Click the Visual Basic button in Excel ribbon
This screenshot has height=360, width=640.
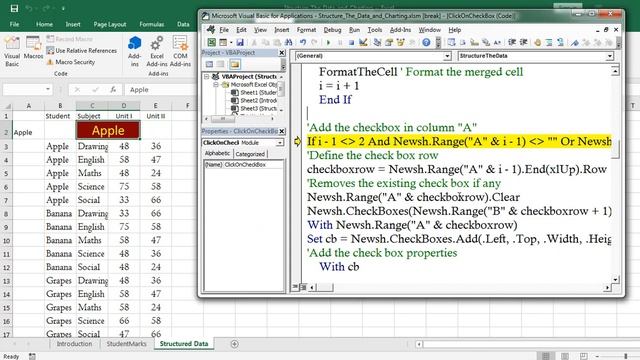(x=12, y=51)
